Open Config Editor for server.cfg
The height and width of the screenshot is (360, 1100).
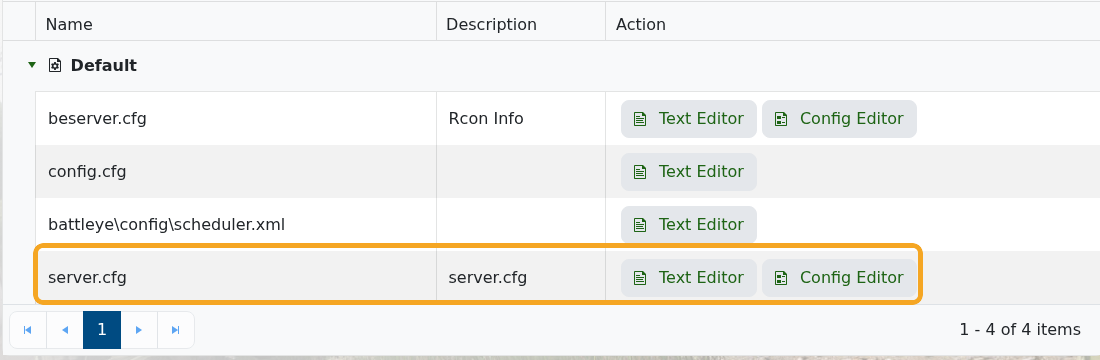point(839,278)
